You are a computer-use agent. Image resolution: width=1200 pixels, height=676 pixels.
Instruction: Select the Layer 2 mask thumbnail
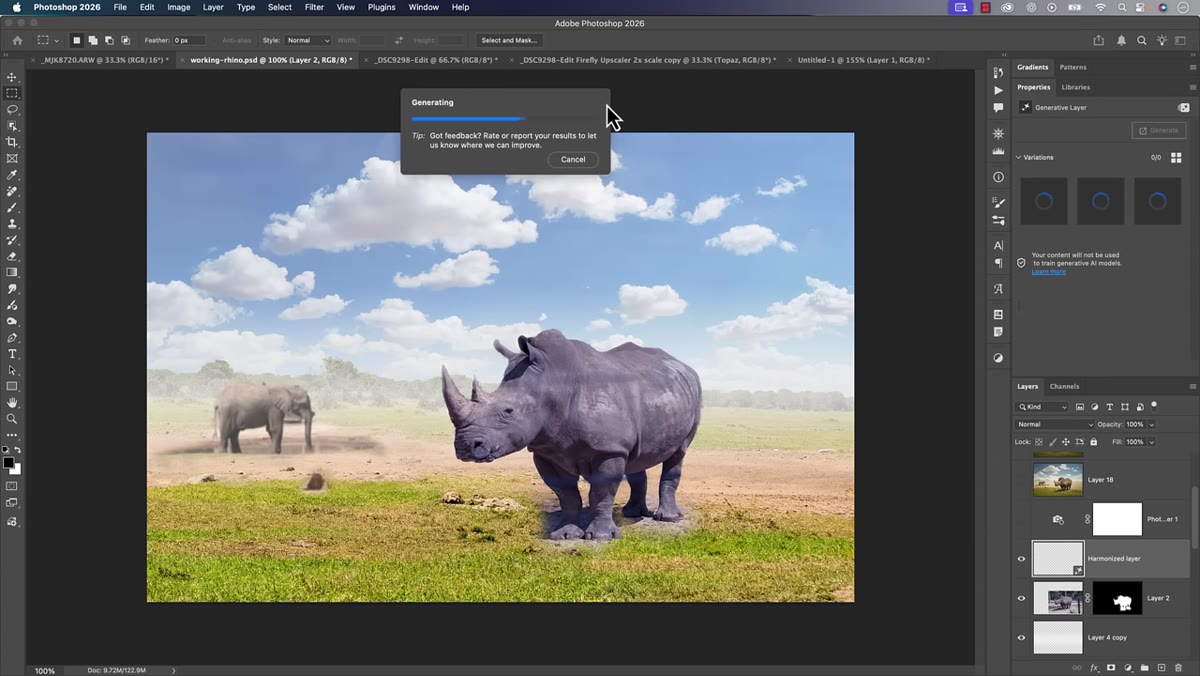tap(1118, 598)
